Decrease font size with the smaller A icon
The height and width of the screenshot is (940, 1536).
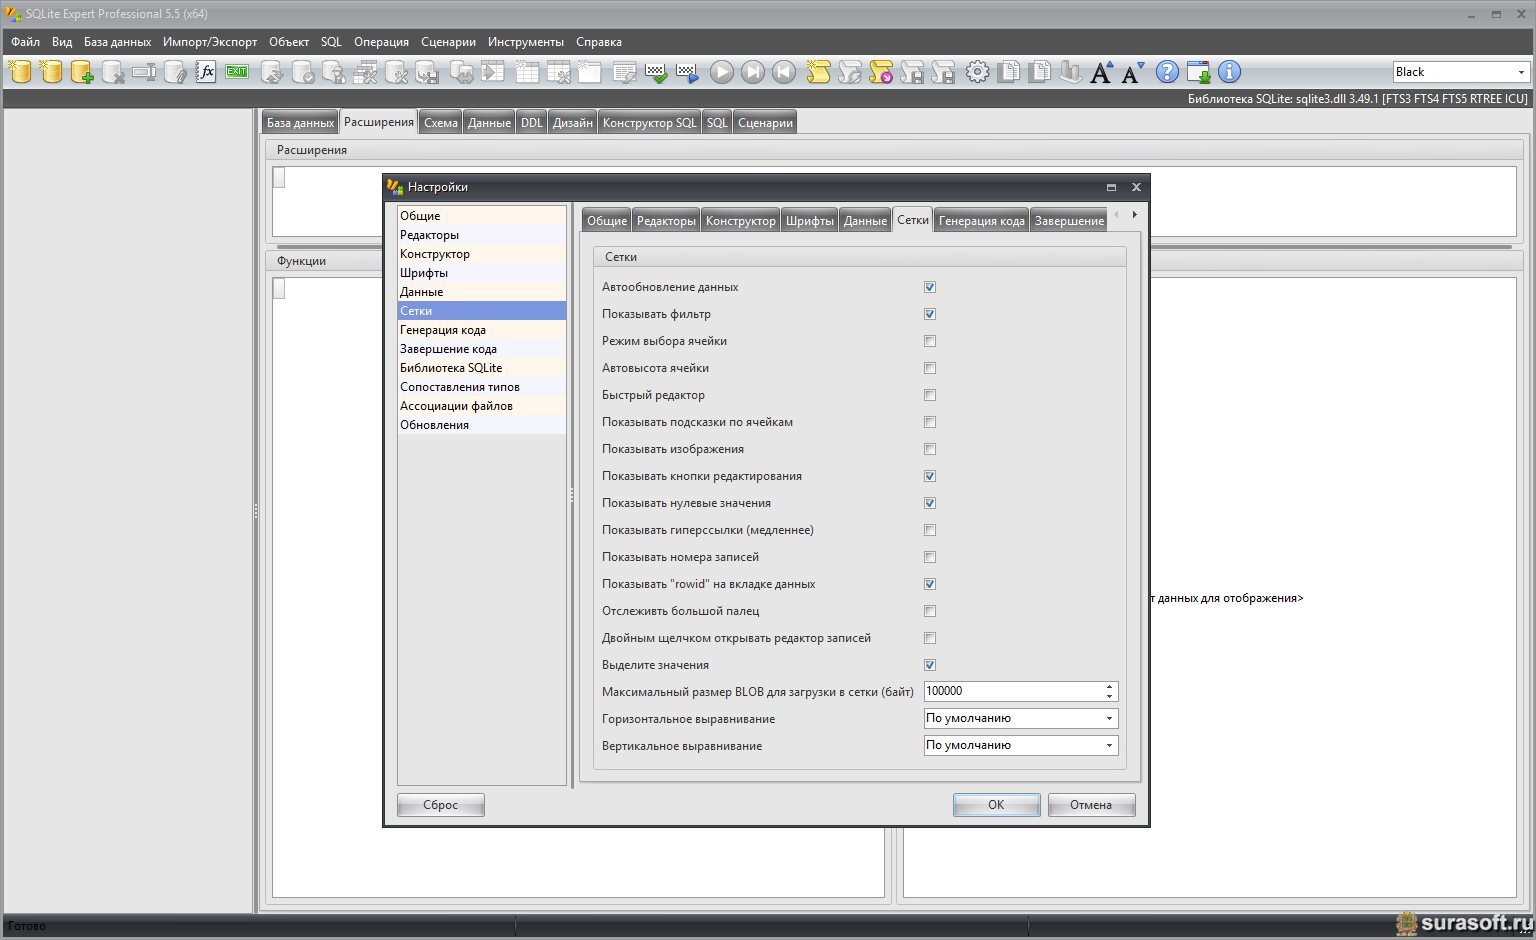(x=1132, y=72)
